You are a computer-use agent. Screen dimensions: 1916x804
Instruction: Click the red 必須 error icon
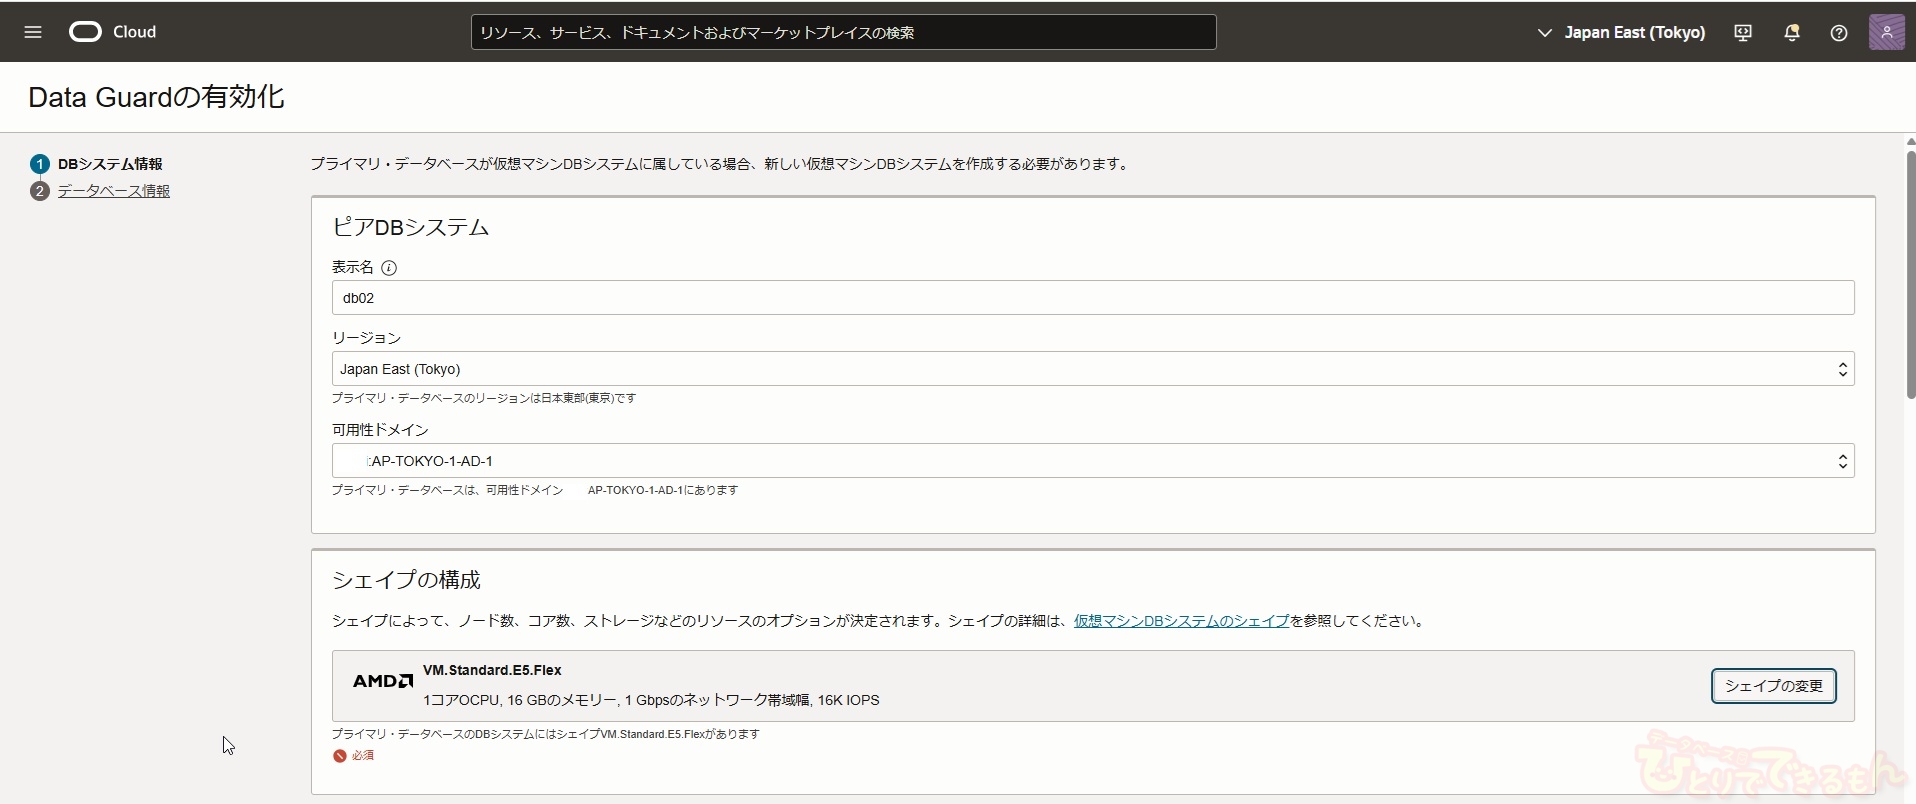[x=340, y=756]
